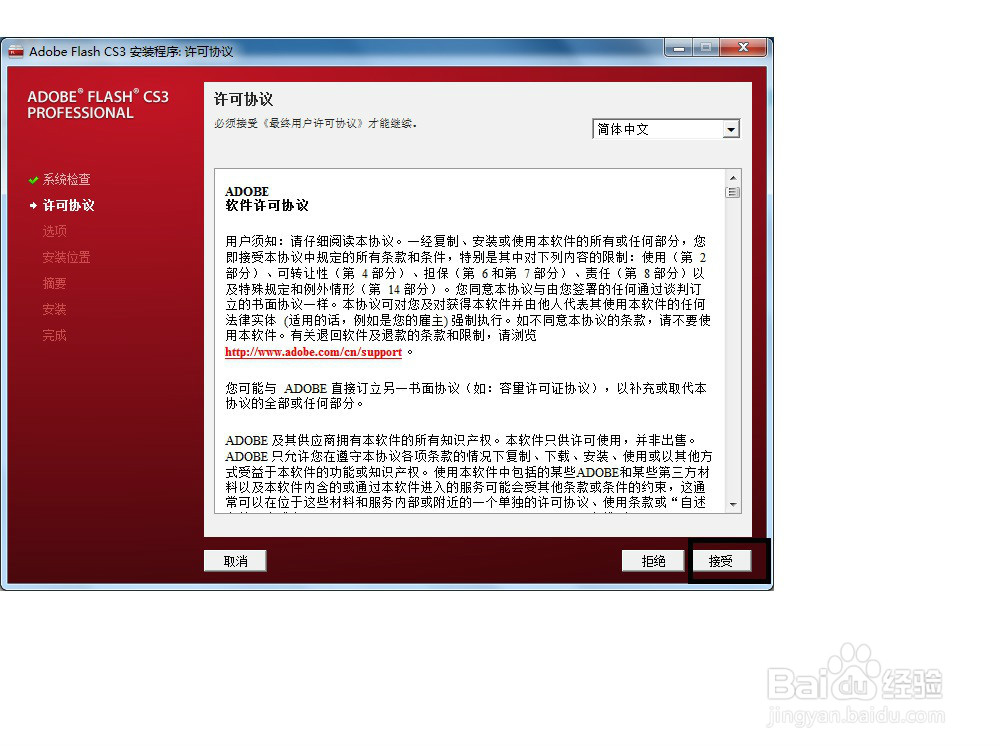Select 完成 step in sidebar
Image resolution: width=1000 pixels, height=750 pixels.
point(54,335)
